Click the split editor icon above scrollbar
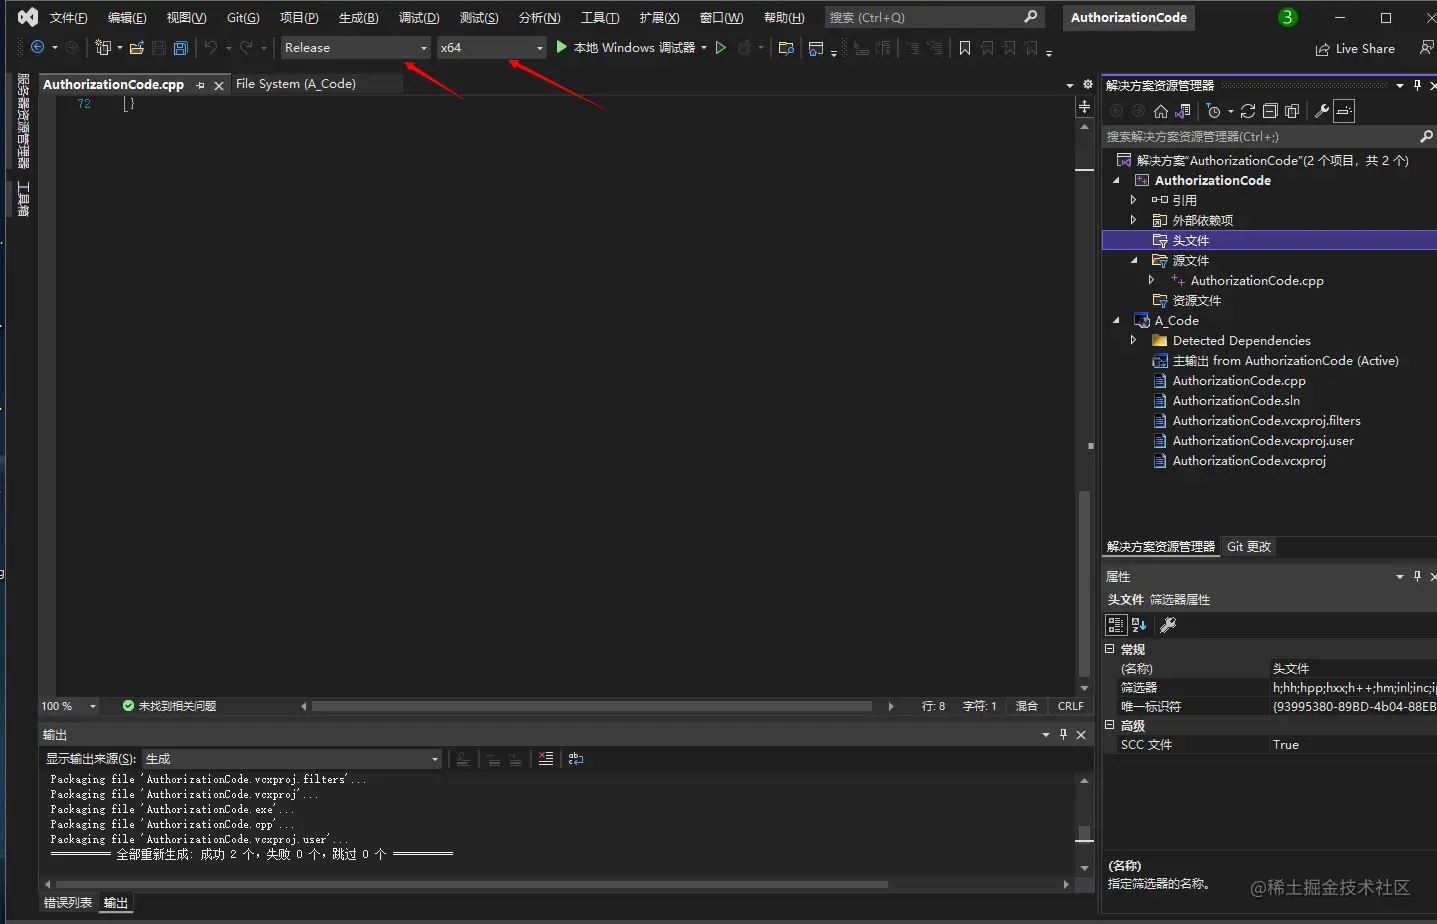Viewport: 1437px width, 924px height. (1085, 106)
